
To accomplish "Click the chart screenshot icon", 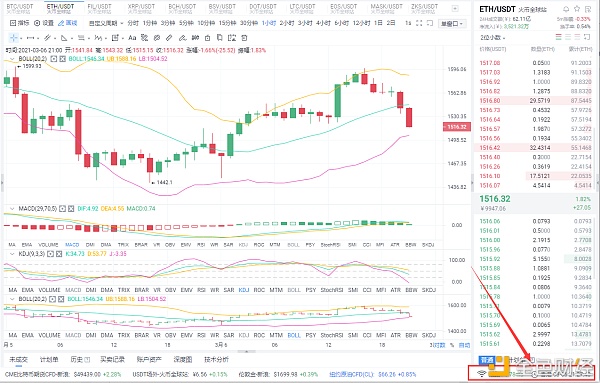I will pyautogui.click(x=232, y=38).
